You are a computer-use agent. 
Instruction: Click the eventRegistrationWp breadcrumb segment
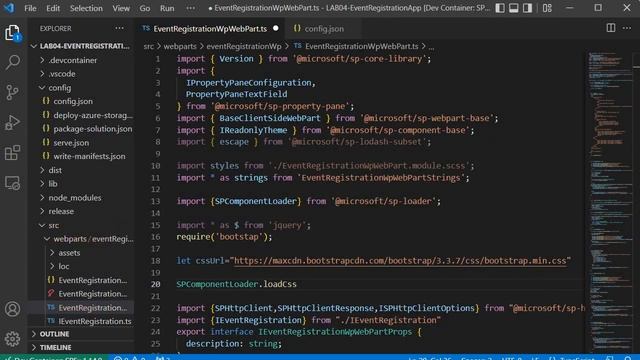click(244, 47)
